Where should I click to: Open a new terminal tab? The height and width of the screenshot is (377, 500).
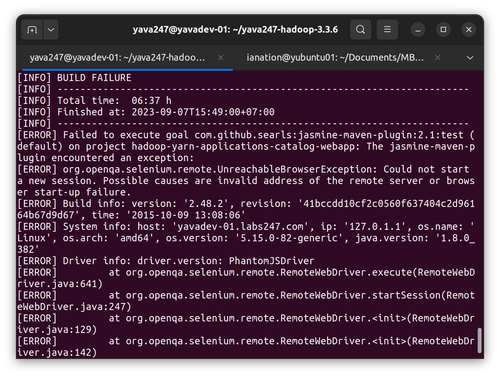(32, 30)
